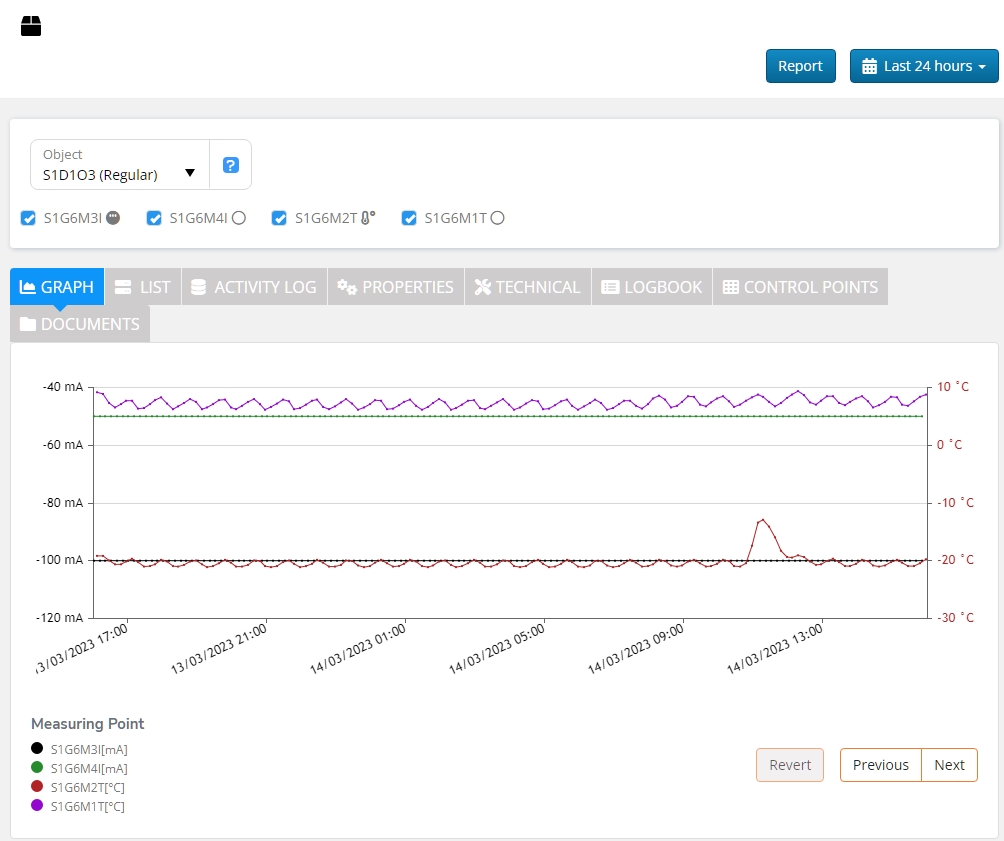Uncheck the S1G6M3I checkbox
The width and height of the screenshot is (1004, 841).
[x=28, y=218]
